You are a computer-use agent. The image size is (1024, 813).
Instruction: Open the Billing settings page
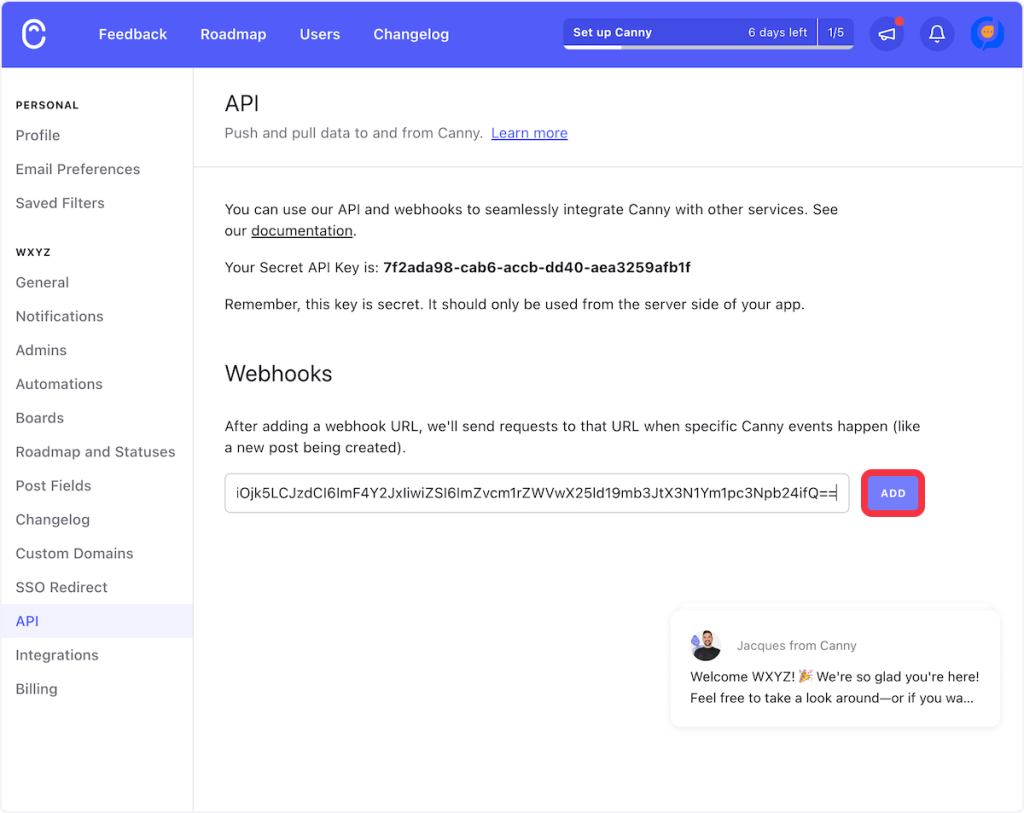pyautogui.click(x=37, y=689)
